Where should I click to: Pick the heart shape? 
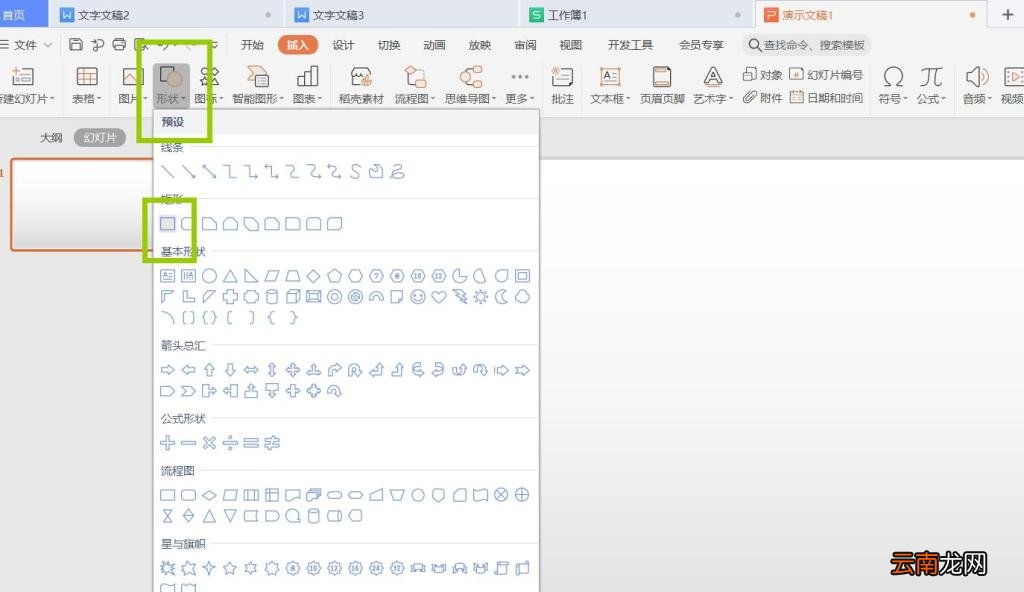click(x=439, y=297)
